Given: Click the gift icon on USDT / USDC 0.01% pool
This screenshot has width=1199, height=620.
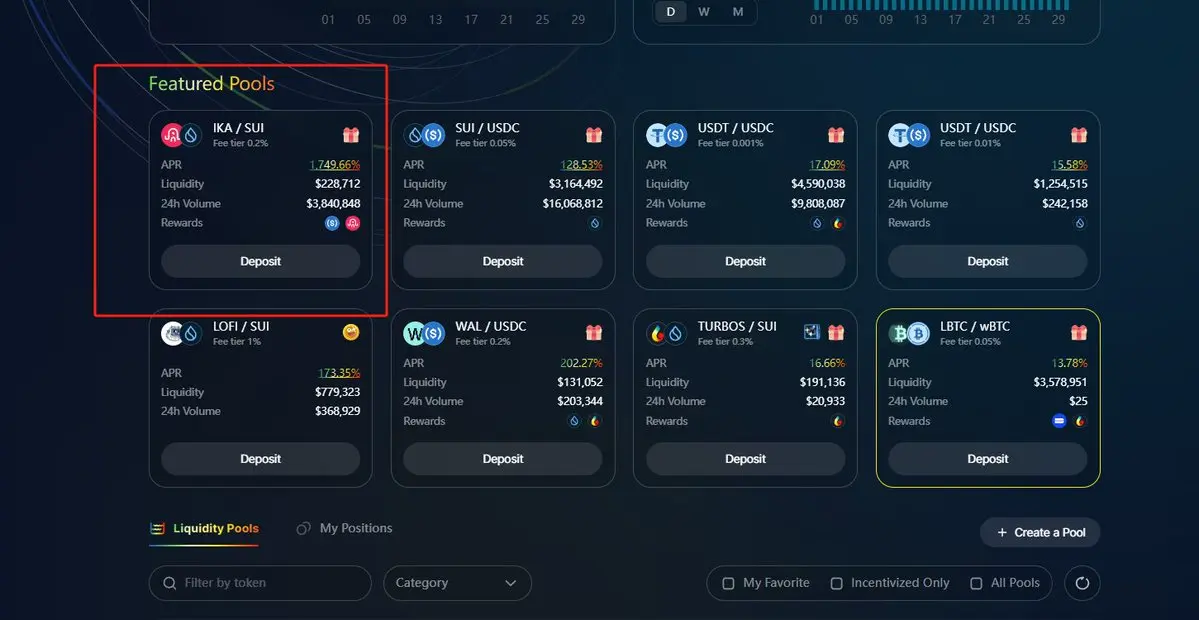Looking at the screenshot, I should (1078, 135).
